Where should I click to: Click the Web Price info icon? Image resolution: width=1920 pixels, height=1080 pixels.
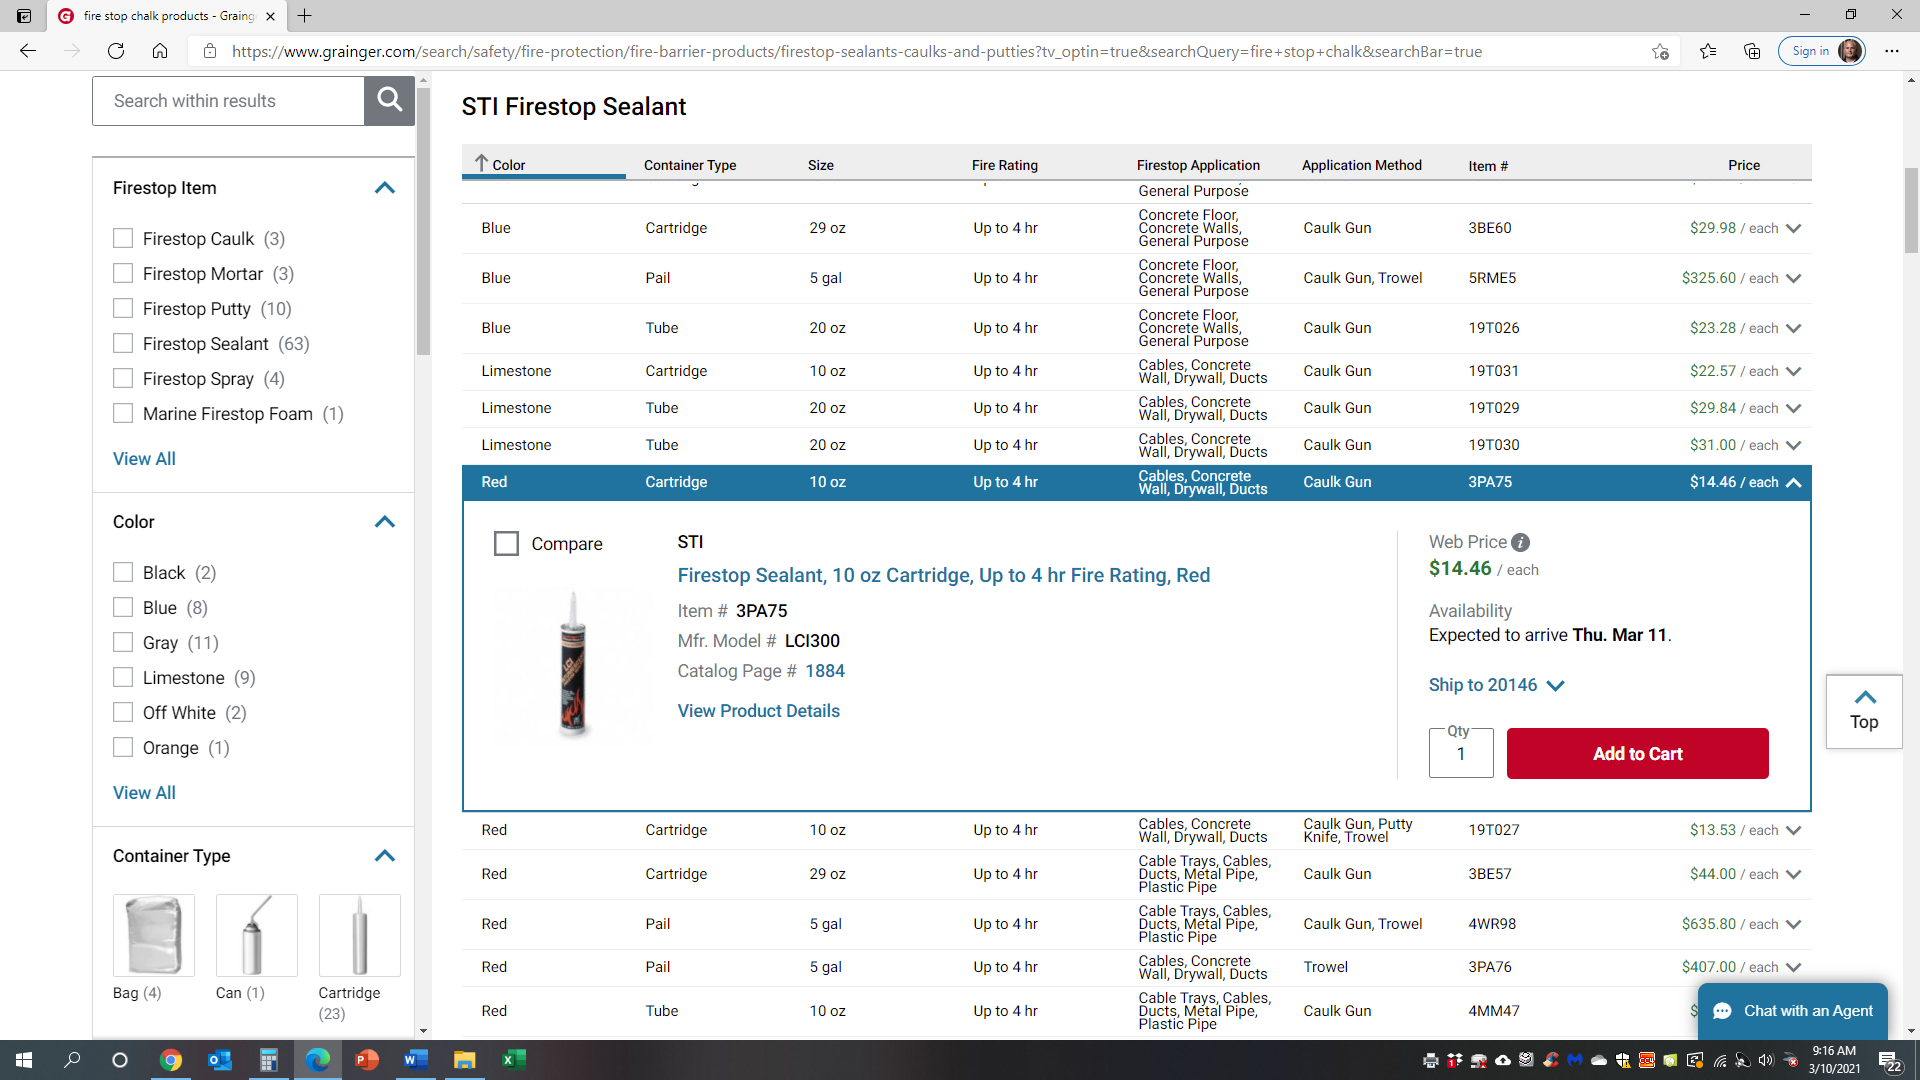click(1520, 543)
